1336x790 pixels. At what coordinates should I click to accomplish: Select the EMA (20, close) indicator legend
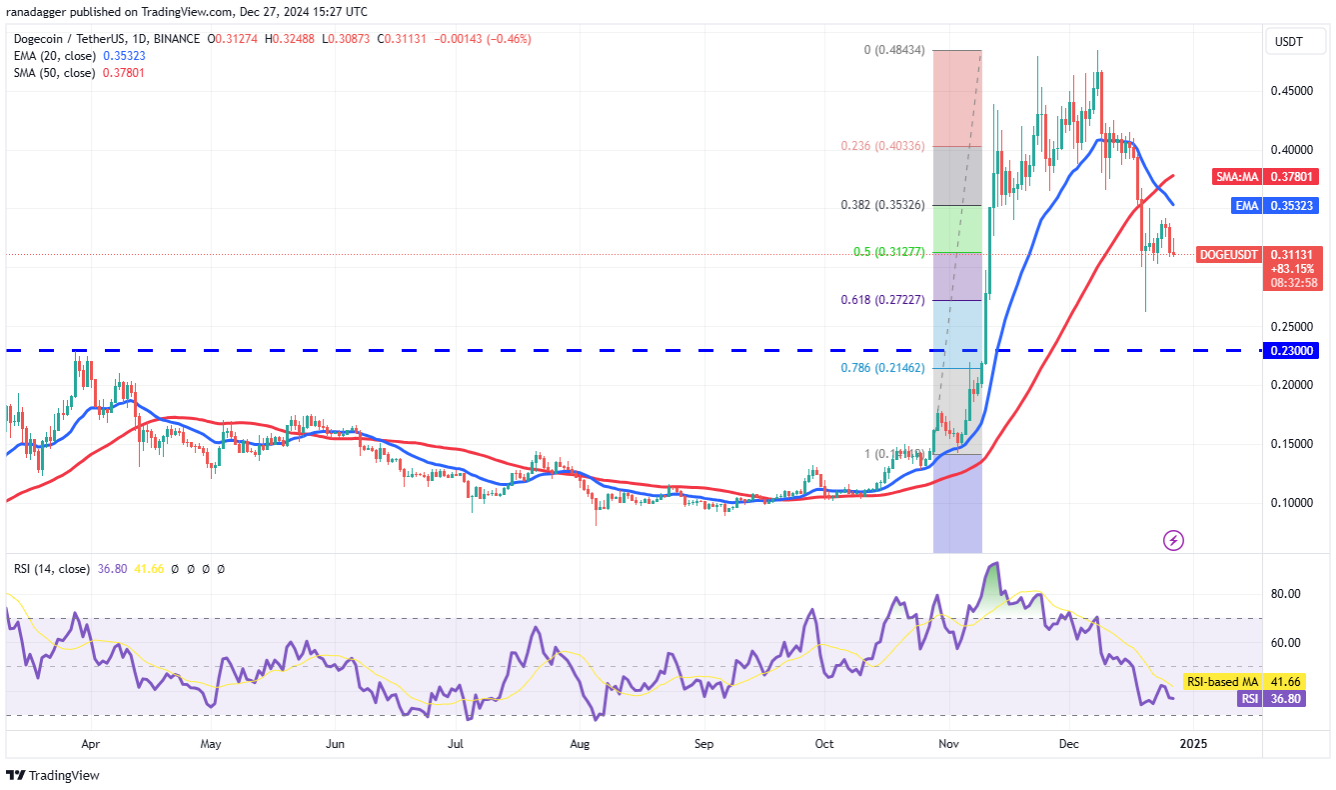pos(56,56)
